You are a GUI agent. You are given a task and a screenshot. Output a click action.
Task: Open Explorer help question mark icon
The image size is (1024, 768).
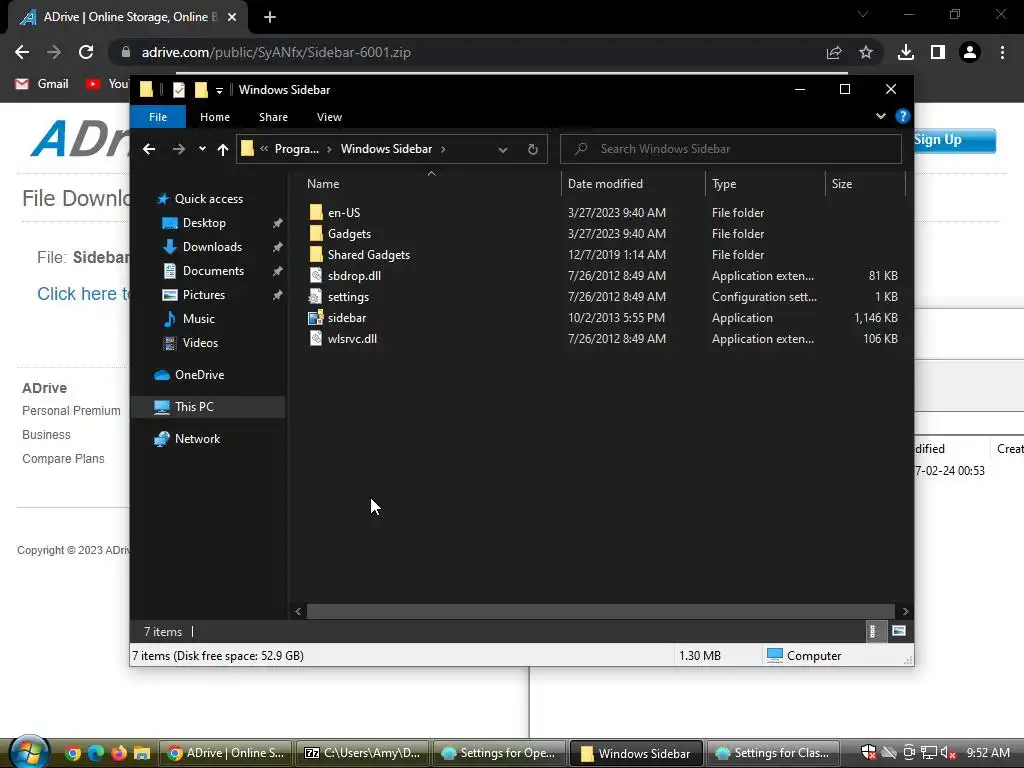[x=903, y=116]
